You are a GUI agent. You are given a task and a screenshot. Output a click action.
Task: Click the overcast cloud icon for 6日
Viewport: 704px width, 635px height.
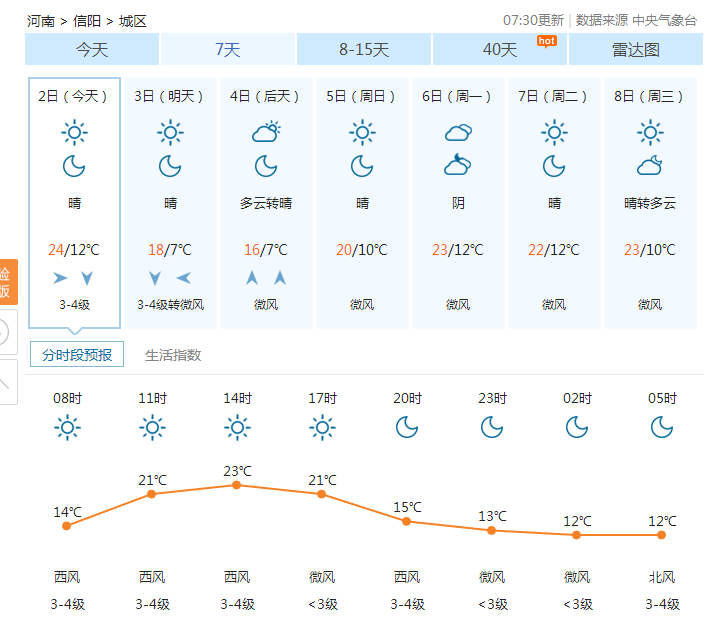tap(458, 132)
